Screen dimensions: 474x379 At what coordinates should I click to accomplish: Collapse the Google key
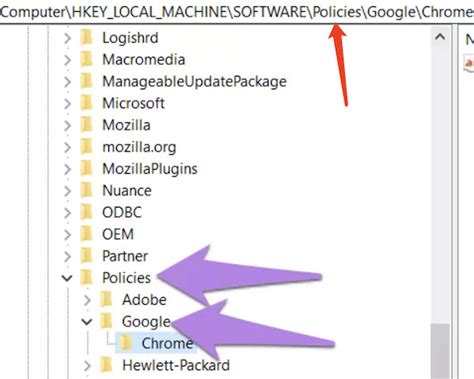pyautogui.click(x=87, y=322)
